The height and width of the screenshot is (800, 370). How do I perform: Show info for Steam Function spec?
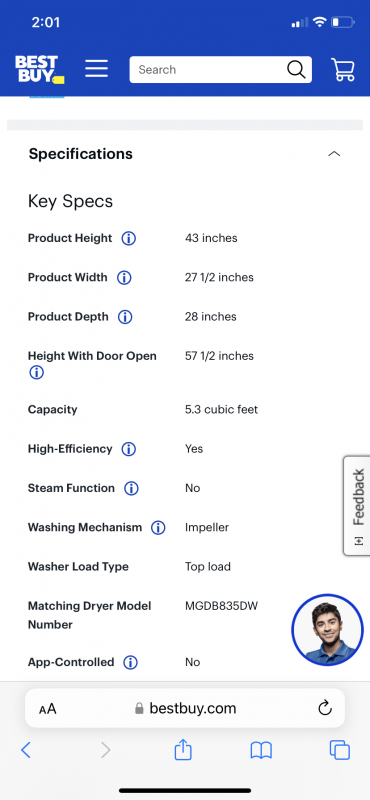(x=131, y=488)
